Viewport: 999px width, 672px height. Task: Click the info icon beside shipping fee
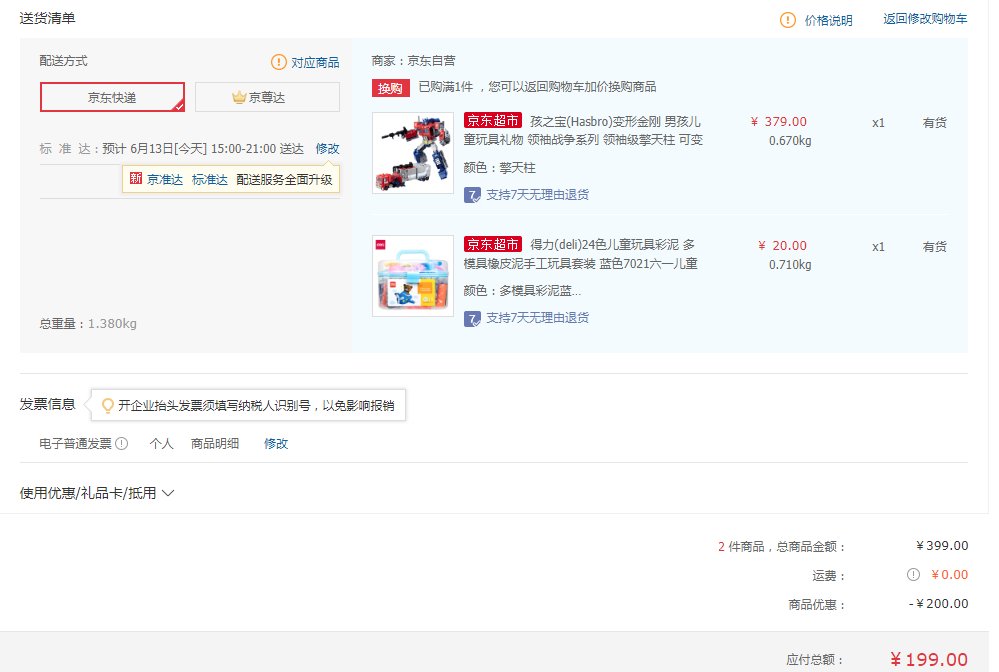[x=913, y=575]
